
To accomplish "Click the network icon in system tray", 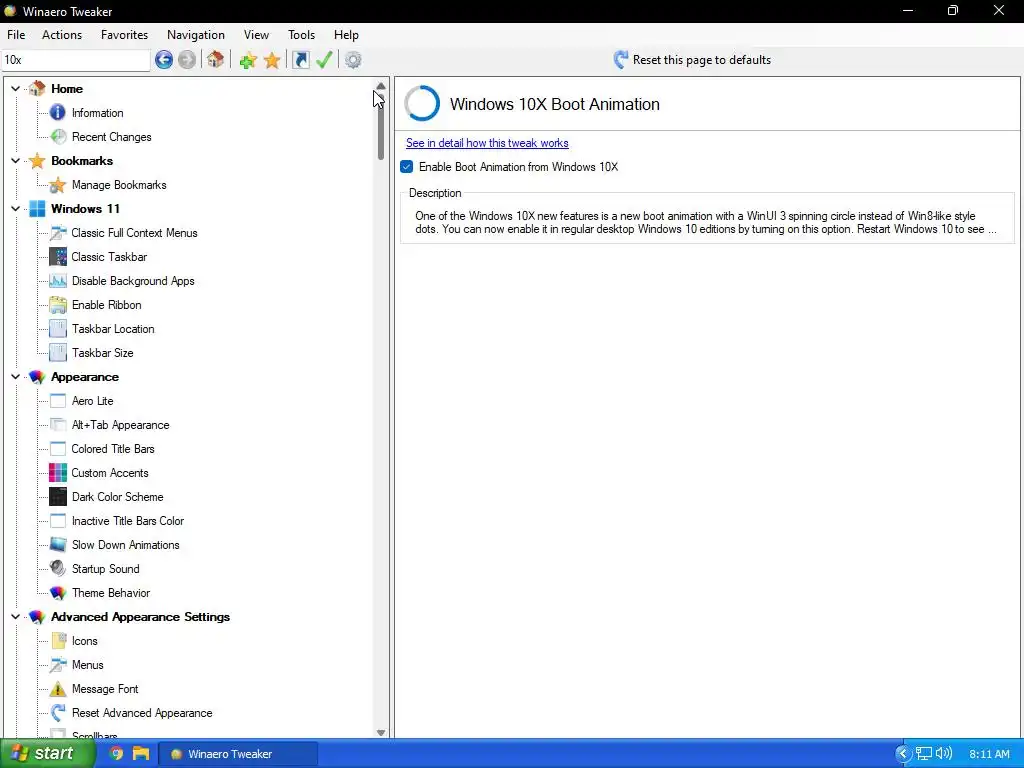I will pos(923,754).
